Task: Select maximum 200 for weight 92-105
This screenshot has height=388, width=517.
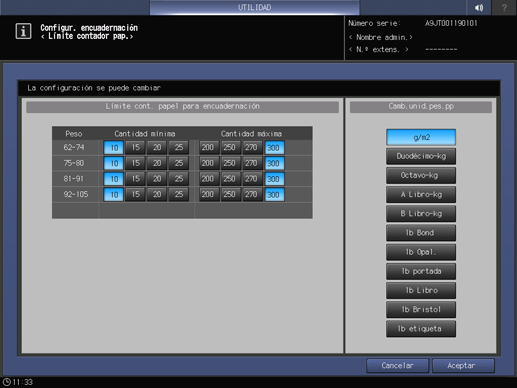Action: click(209, 194)
